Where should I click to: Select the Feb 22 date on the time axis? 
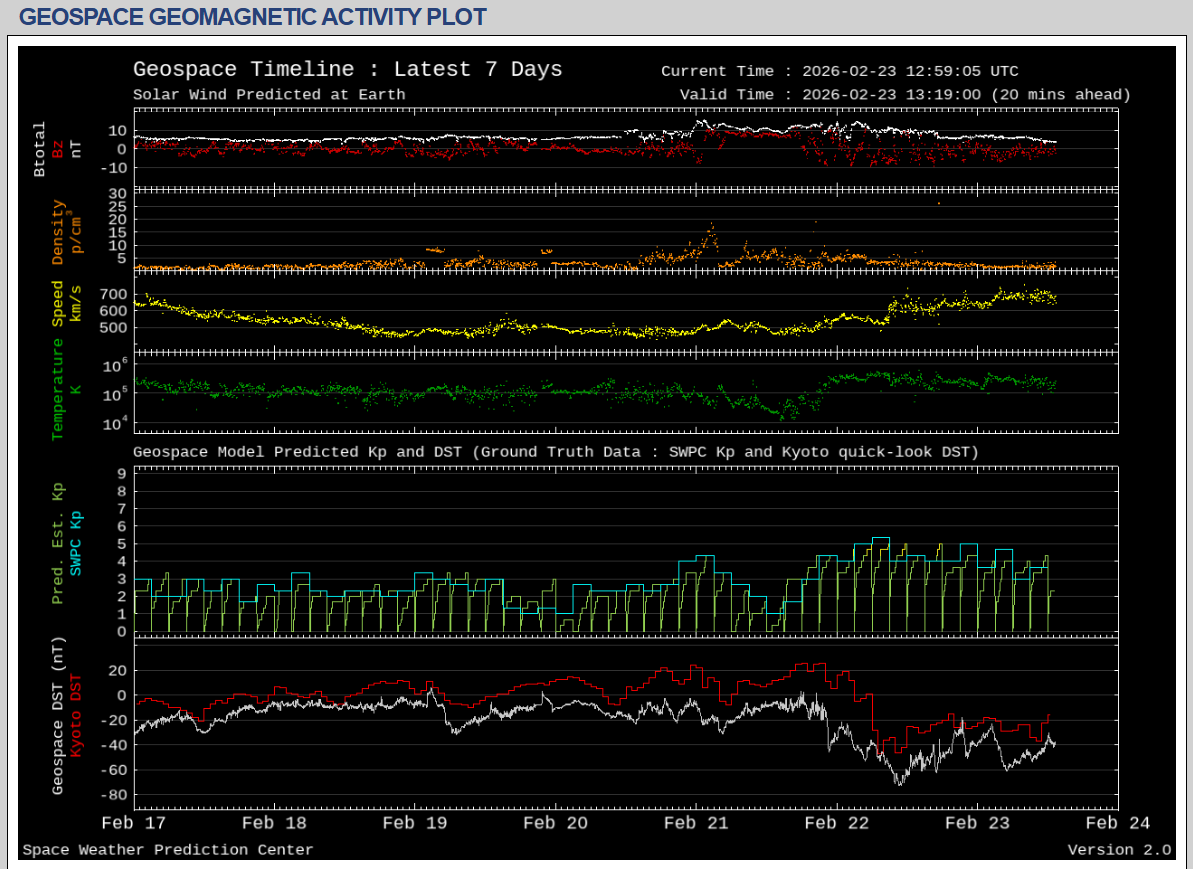tap(837, 823)
